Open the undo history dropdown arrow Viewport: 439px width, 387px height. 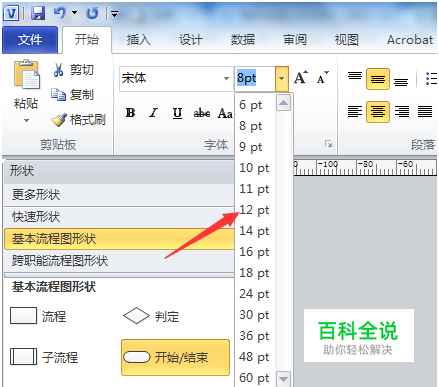[x=74, y=13]
